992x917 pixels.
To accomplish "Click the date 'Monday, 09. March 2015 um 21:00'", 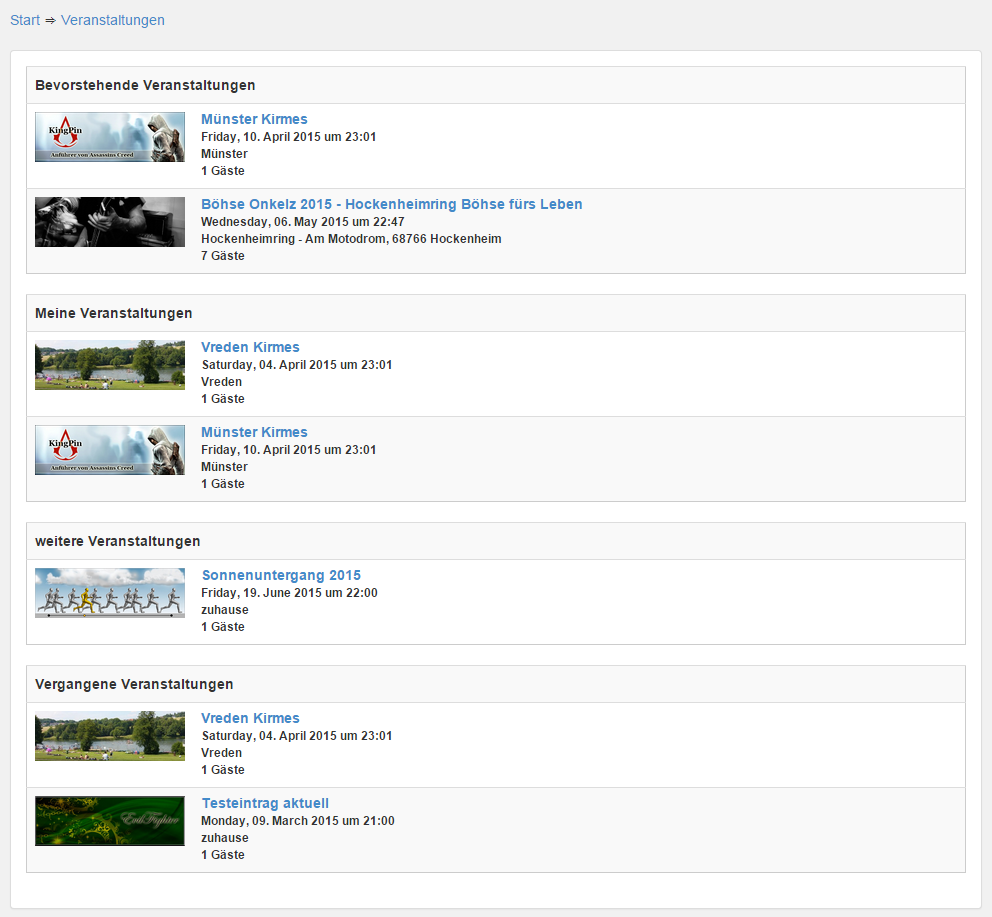I will tap(298, 821).
